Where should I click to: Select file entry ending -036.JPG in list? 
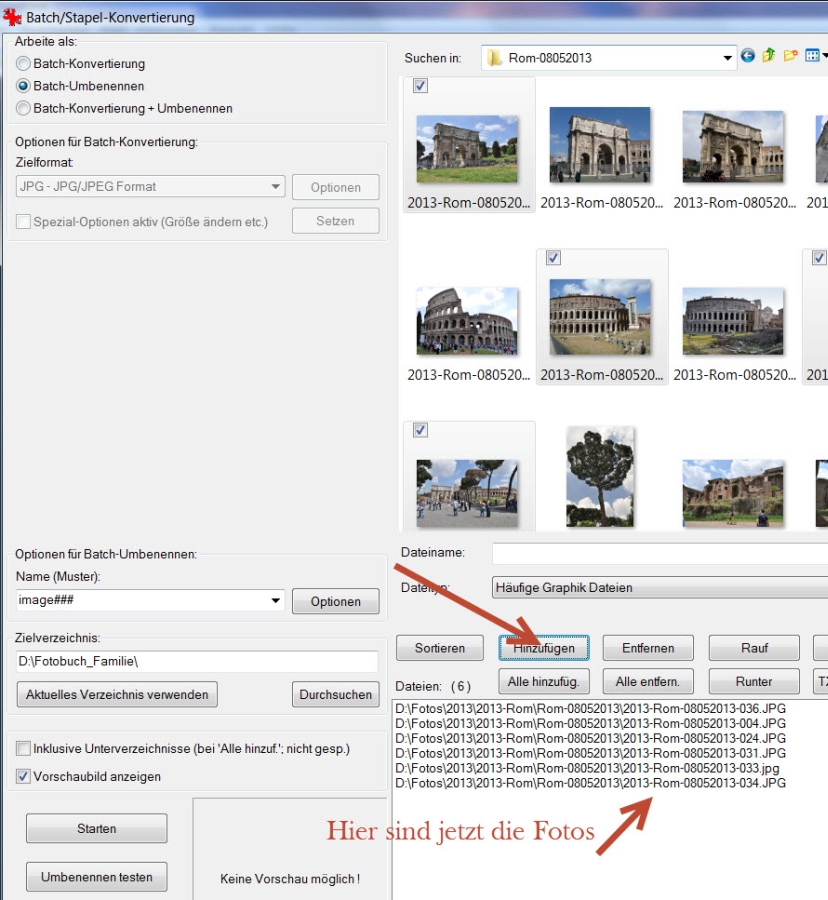pos(590,708)
